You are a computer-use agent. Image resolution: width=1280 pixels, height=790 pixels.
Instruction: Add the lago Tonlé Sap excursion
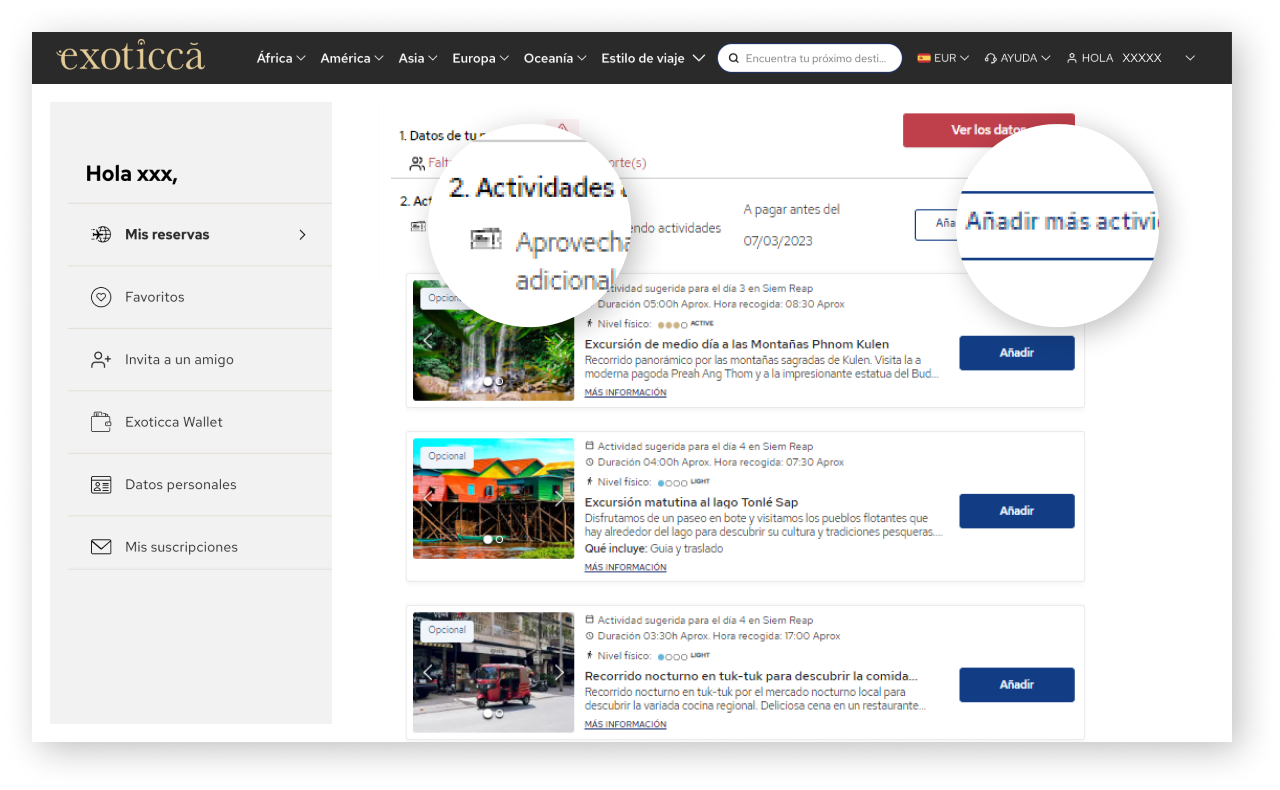[1017, 511]
